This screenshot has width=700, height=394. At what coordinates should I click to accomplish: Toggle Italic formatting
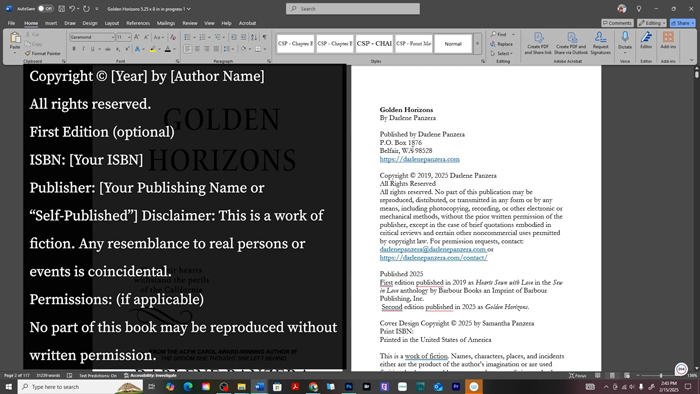click(83, 49)
